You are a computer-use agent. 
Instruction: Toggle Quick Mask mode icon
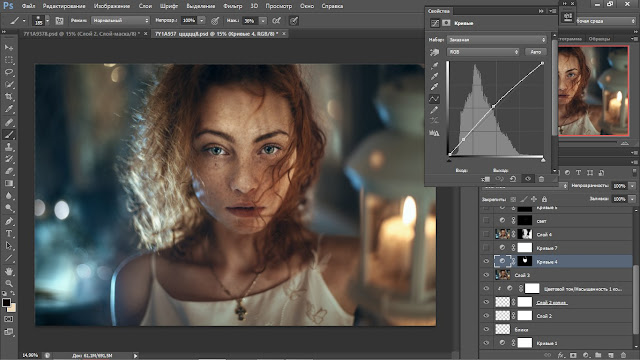pos(9,319)
